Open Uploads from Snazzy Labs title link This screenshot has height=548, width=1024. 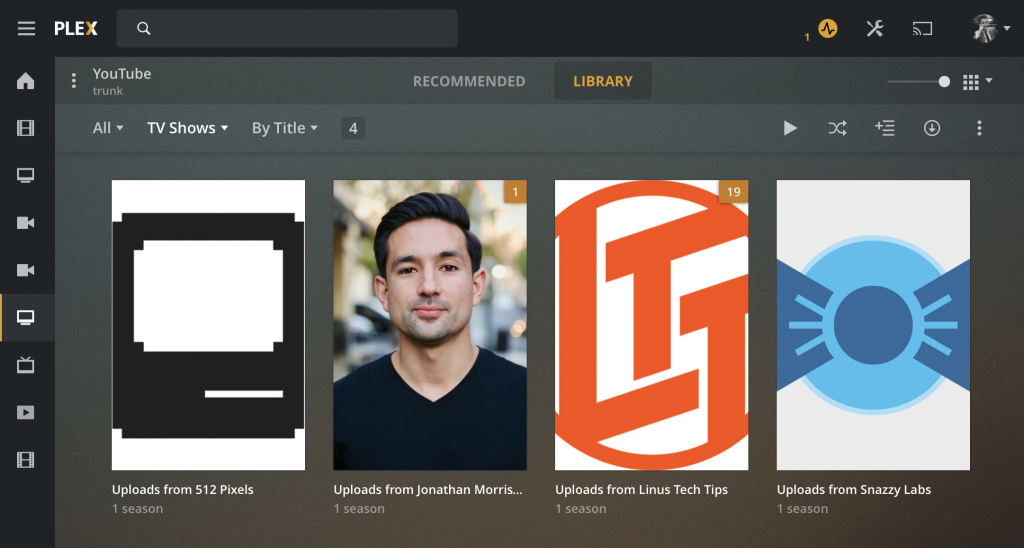click(x=854, y=489)
